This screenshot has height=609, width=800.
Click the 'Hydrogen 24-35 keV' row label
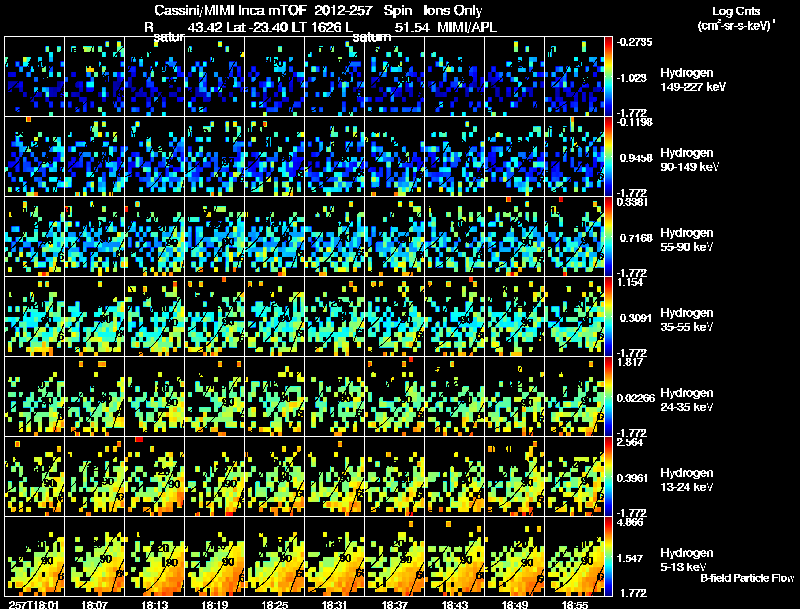point(687,400)
